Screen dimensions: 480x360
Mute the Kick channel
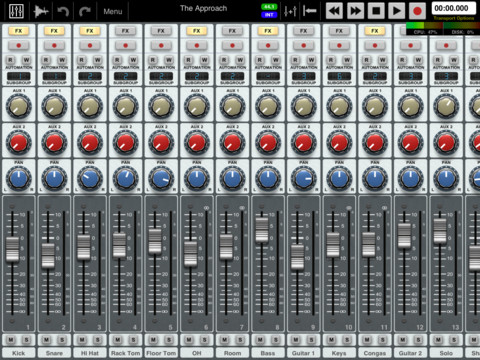(11, 340)
